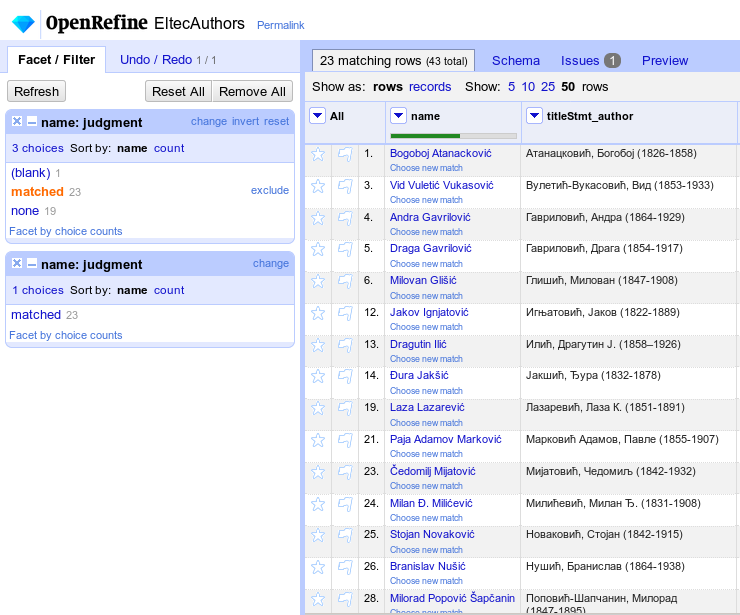Click the name column reconciliation progress bar
The height and width of the screenshot is (615, 740).
pos(454,136)
